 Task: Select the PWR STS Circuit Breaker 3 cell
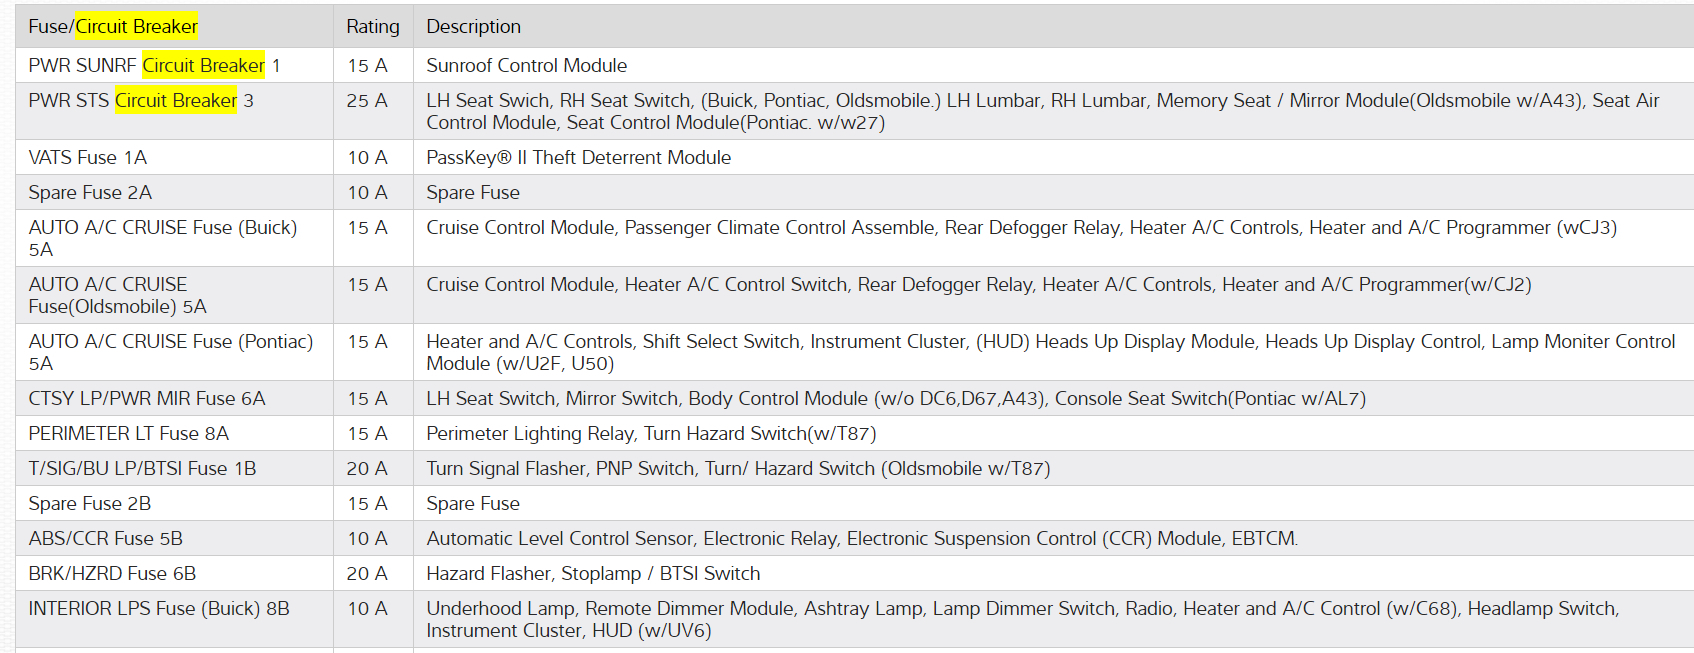[x=141, y=101]
